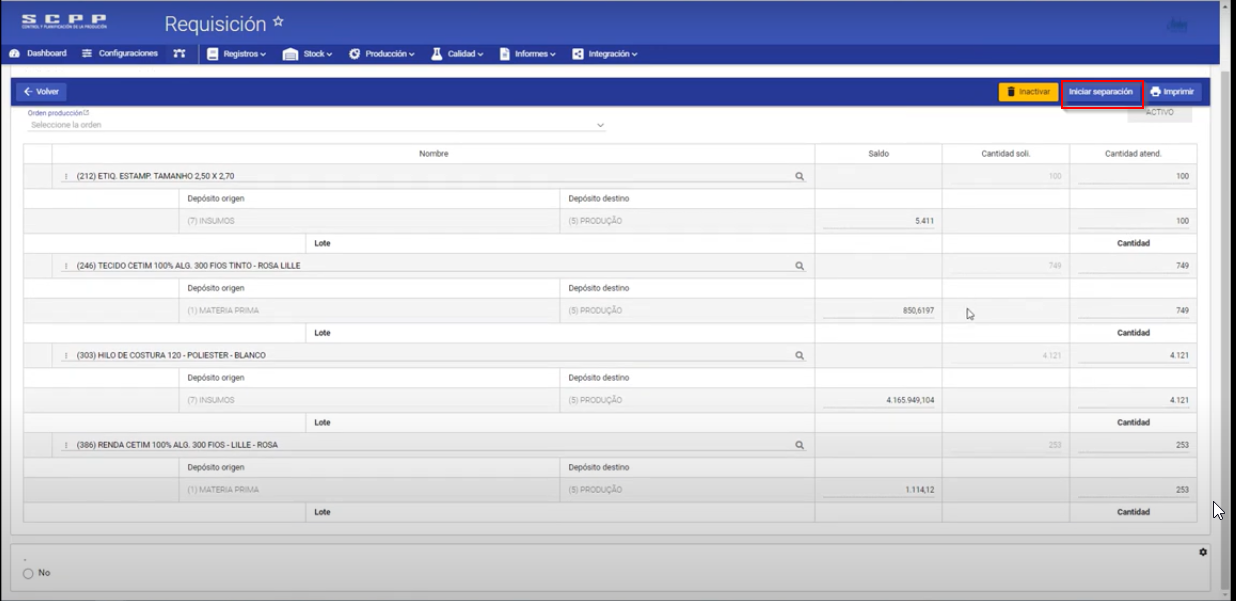The image size is (1236, 601).
Task: Select (246) TECIDO CETIM ROSA LILLE item
Action: (188, 266)
